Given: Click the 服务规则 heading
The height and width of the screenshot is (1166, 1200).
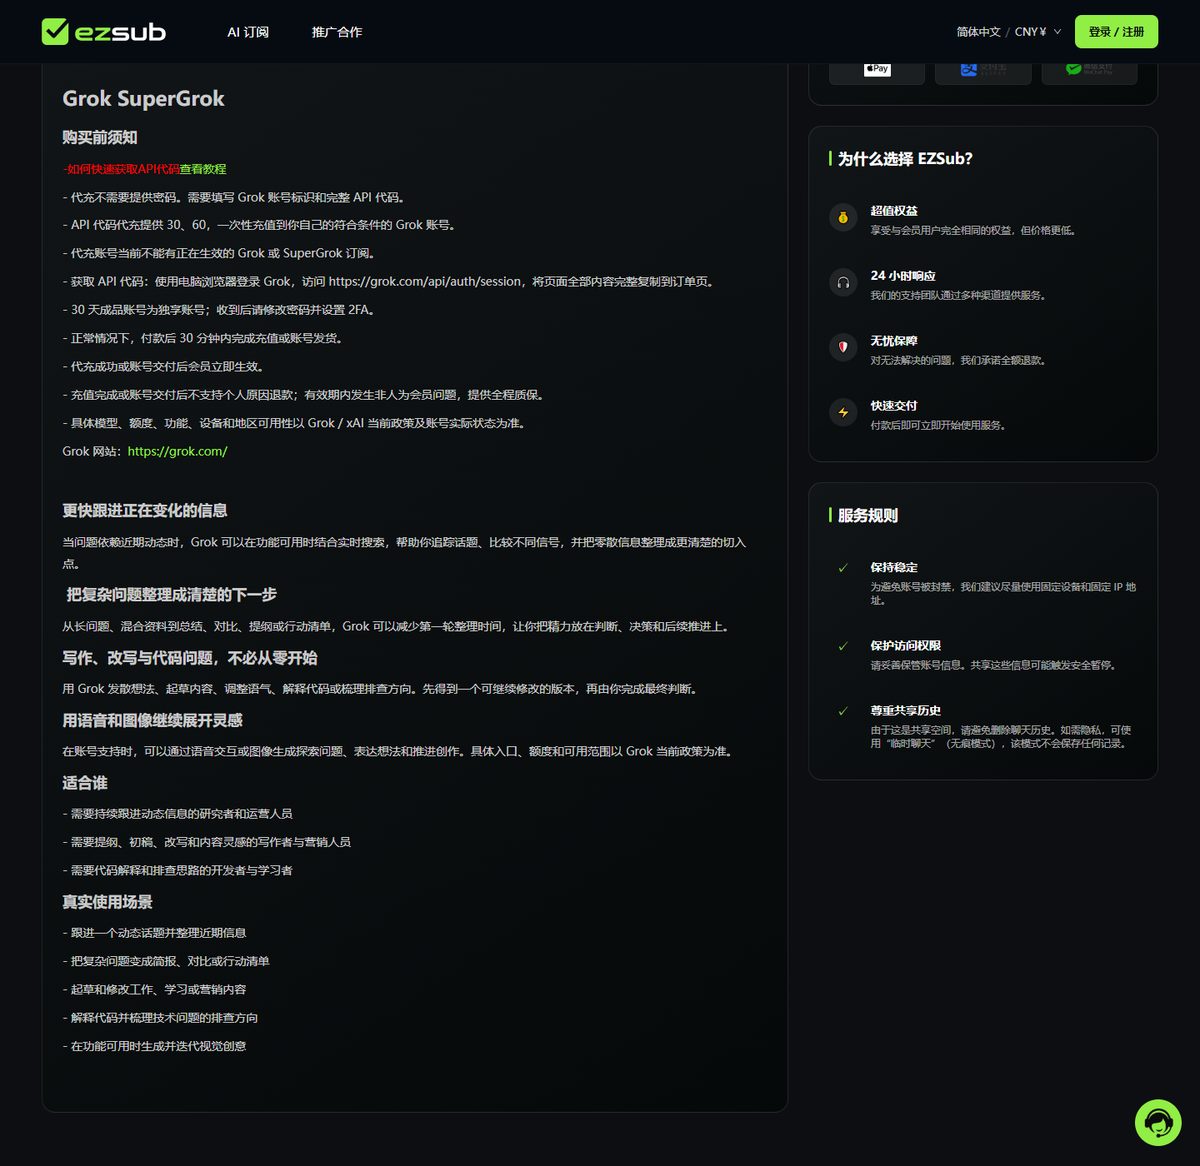Looking at the screenshot, I should [868, 516].
